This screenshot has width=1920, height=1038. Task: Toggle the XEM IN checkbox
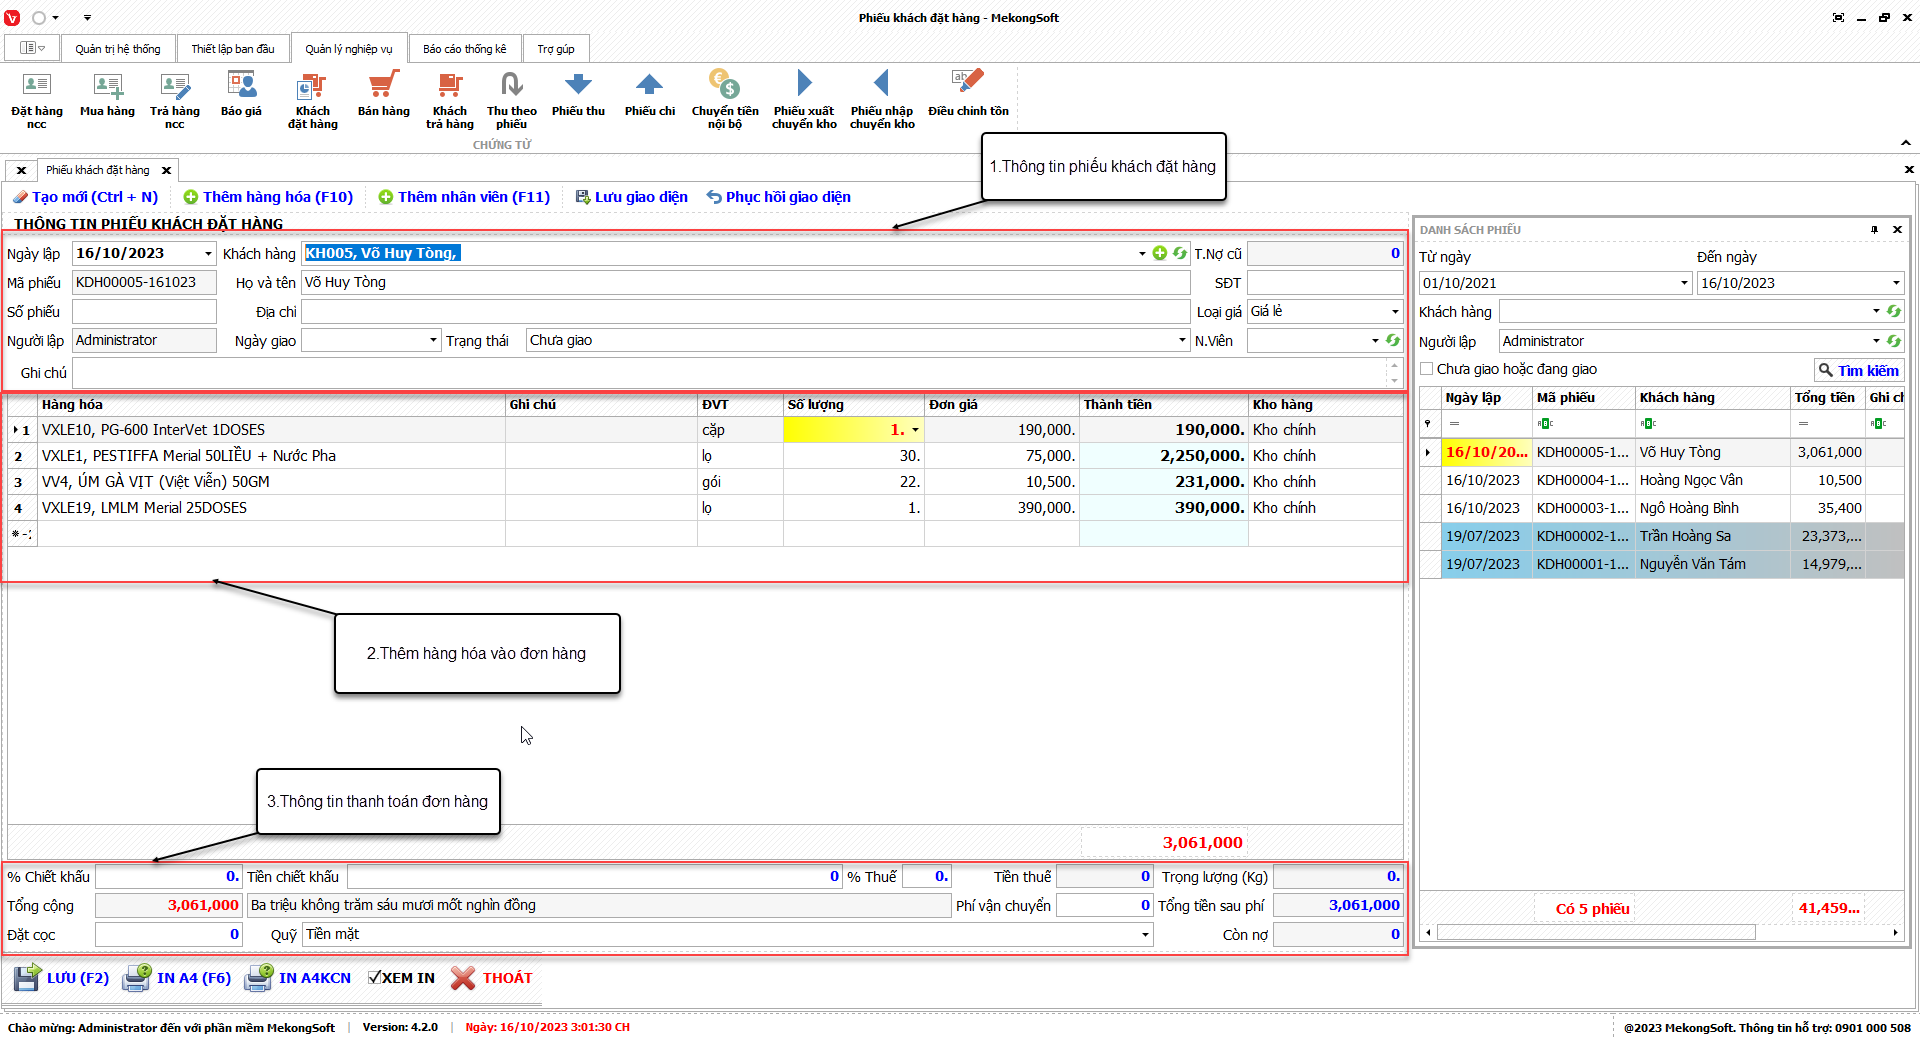tap(375, 978)
